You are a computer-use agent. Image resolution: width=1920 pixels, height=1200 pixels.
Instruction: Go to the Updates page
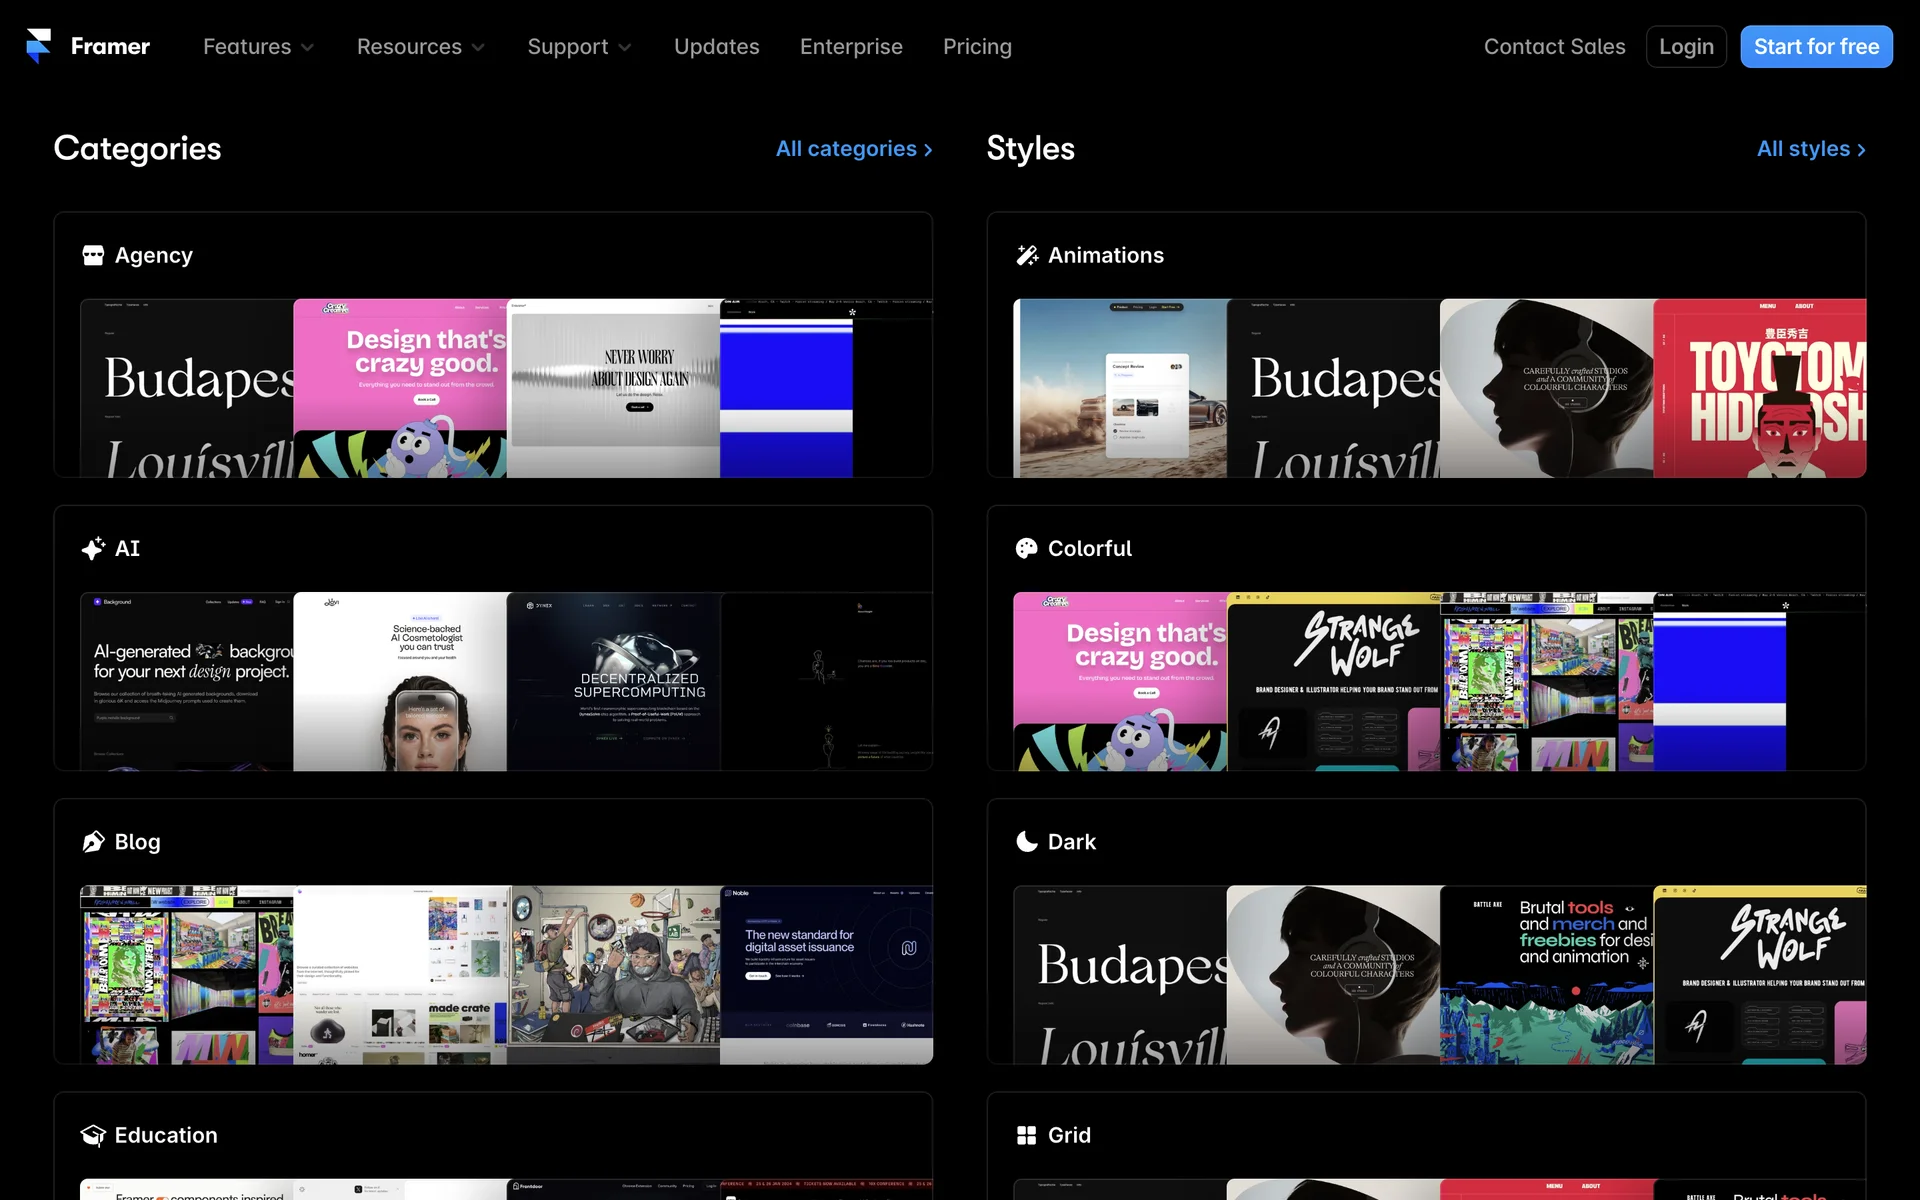pyautogui.click(x=716, y=47)
